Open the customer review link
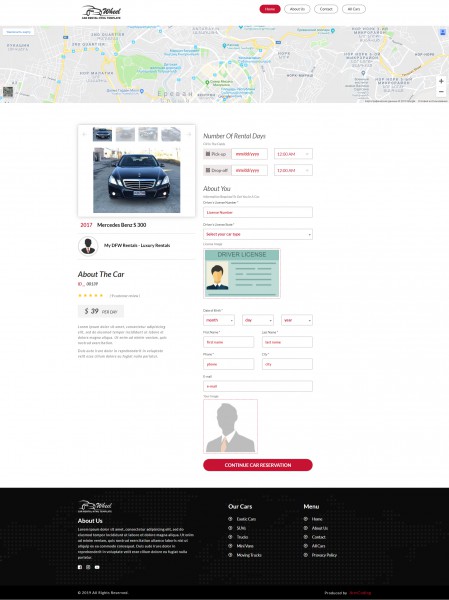 click(x=125, y=296)
